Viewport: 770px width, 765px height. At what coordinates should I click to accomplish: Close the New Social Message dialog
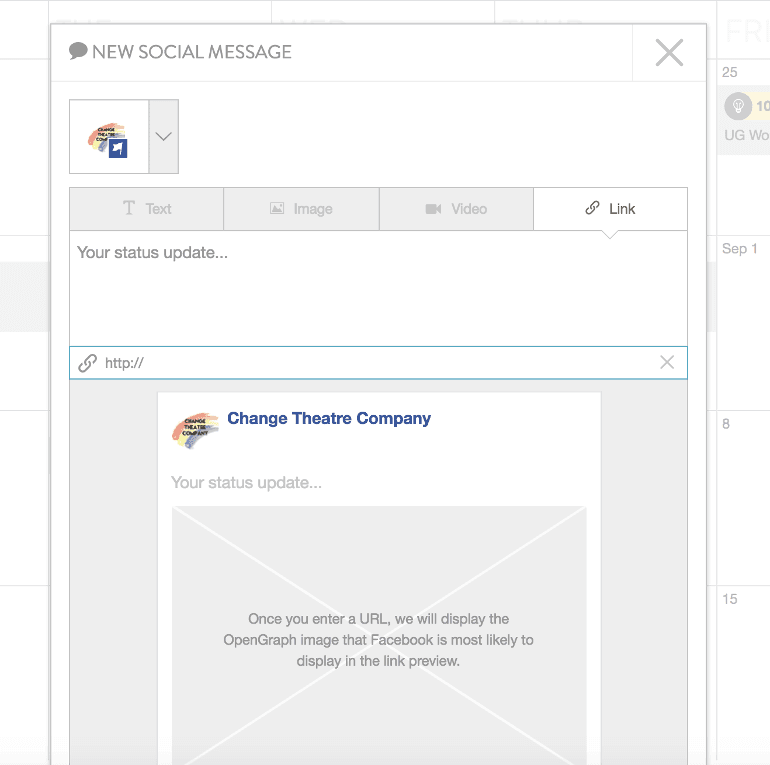(x=669, y=53)
